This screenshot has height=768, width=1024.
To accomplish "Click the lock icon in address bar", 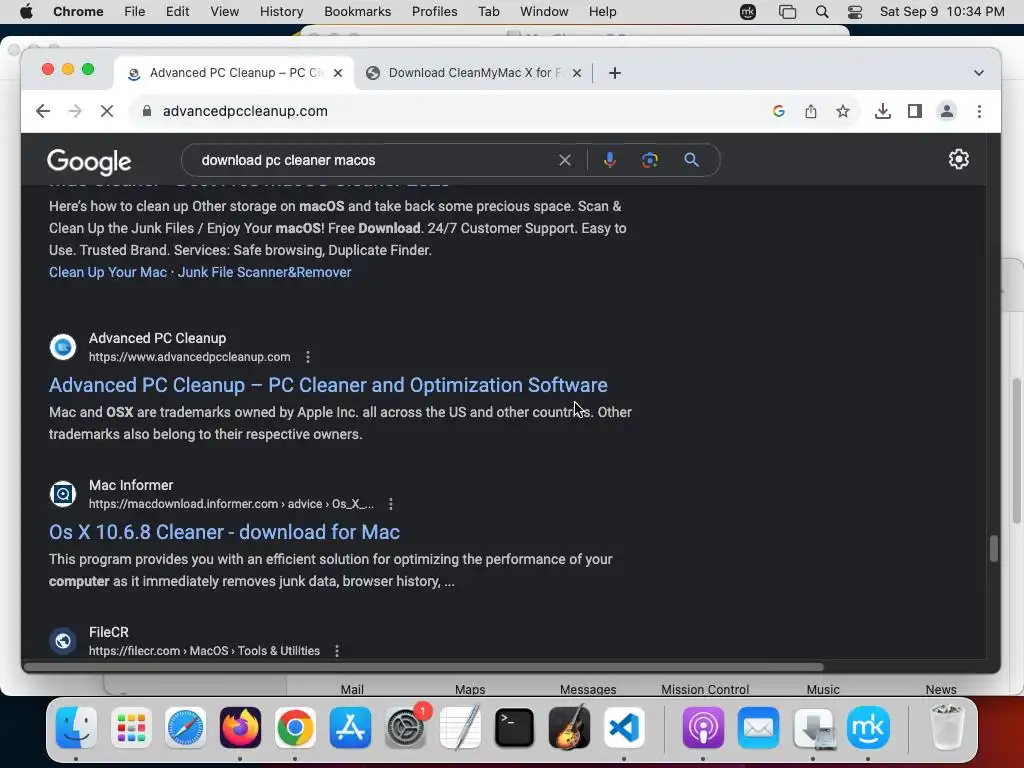I will pos(147,111).
